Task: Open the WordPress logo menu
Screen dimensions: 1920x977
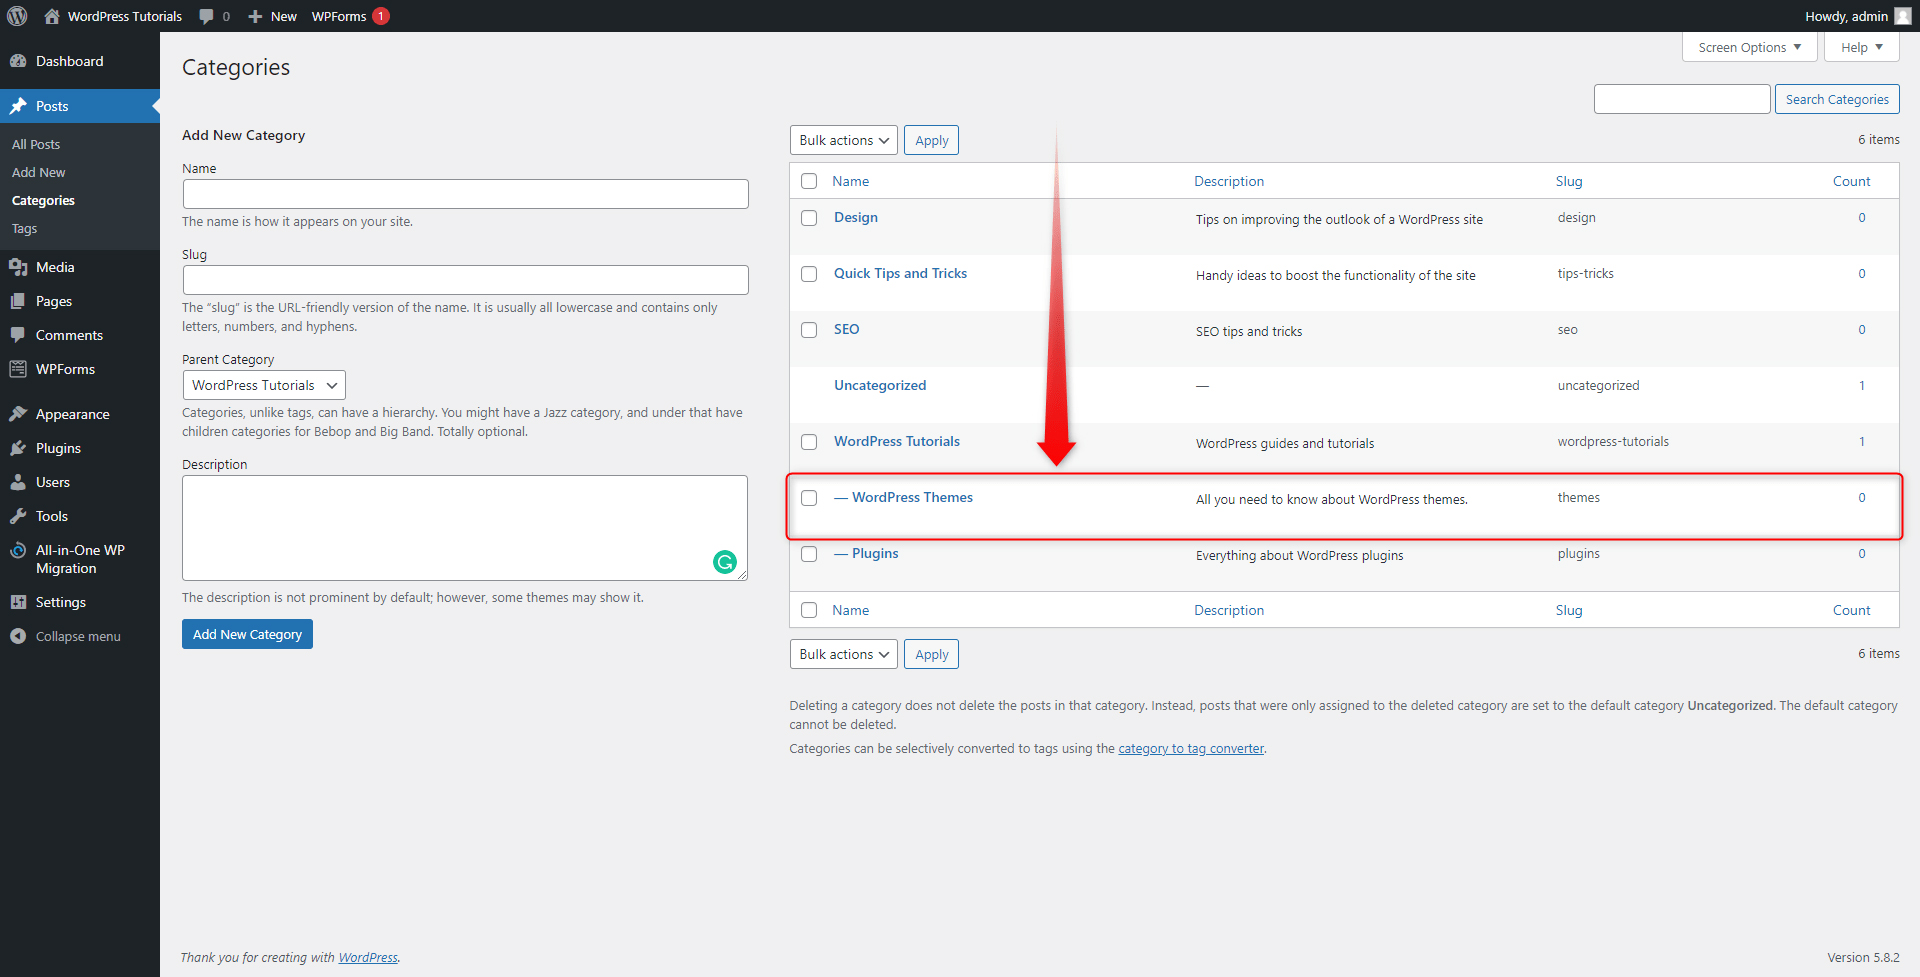Action: coord(17,16)
